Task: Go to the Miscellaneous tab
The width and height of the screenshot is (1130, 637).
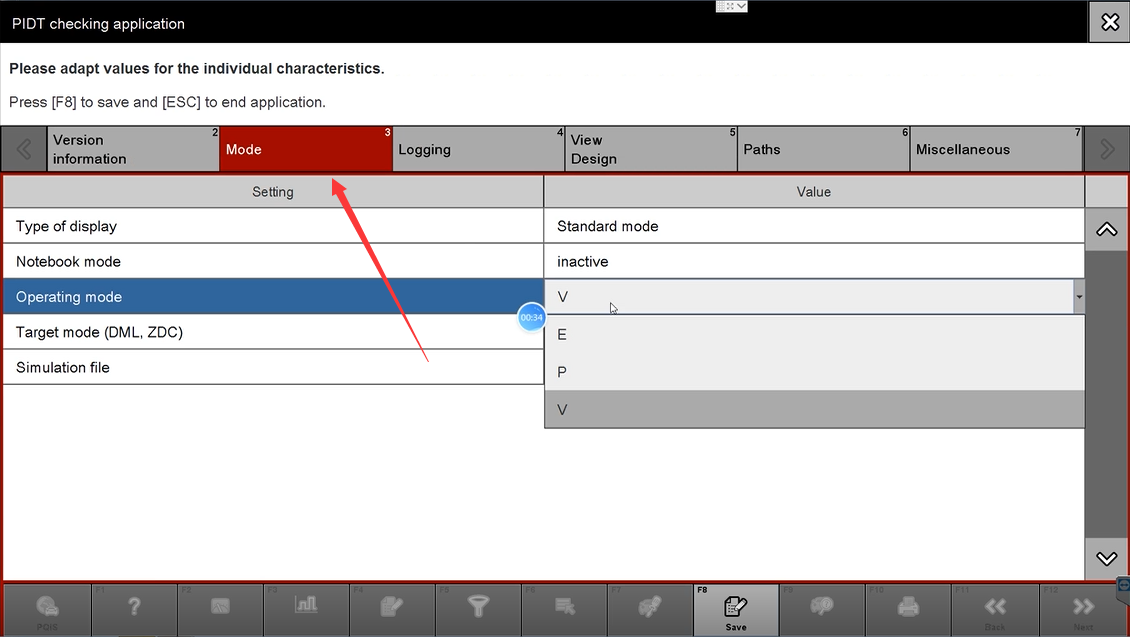Action: click(996, 150)
